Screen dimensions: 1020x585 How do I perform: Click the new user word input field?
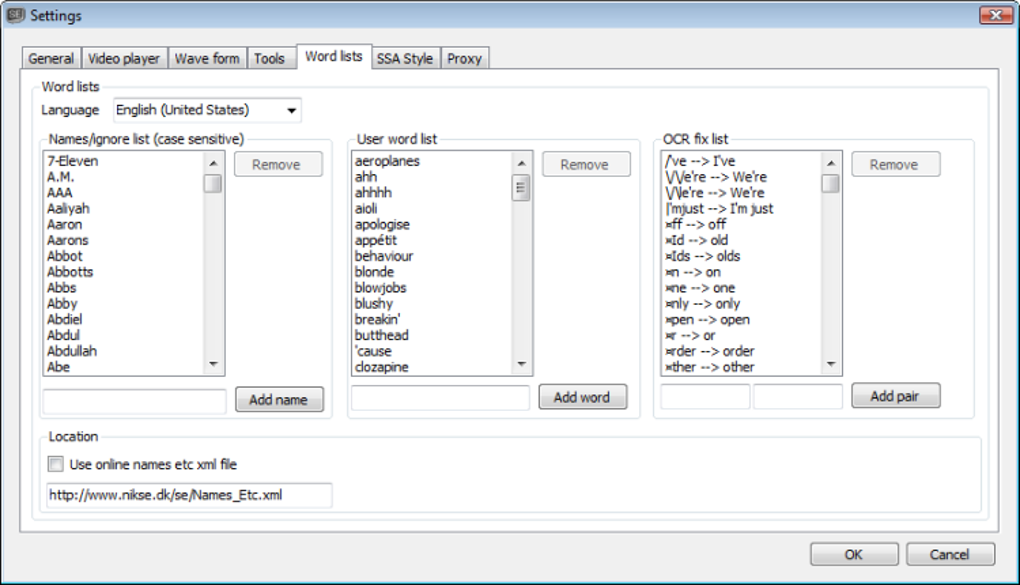click(440, 398)
